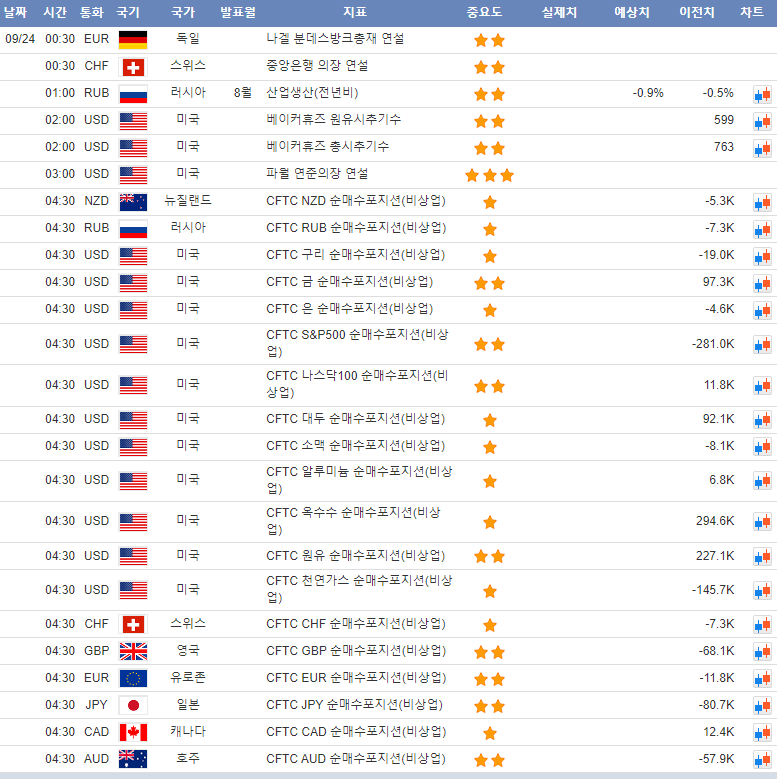777x779 pixels.
Task: Click German flag in 나겔 분데스방크총재 row
Action: (x=133, y=40)
